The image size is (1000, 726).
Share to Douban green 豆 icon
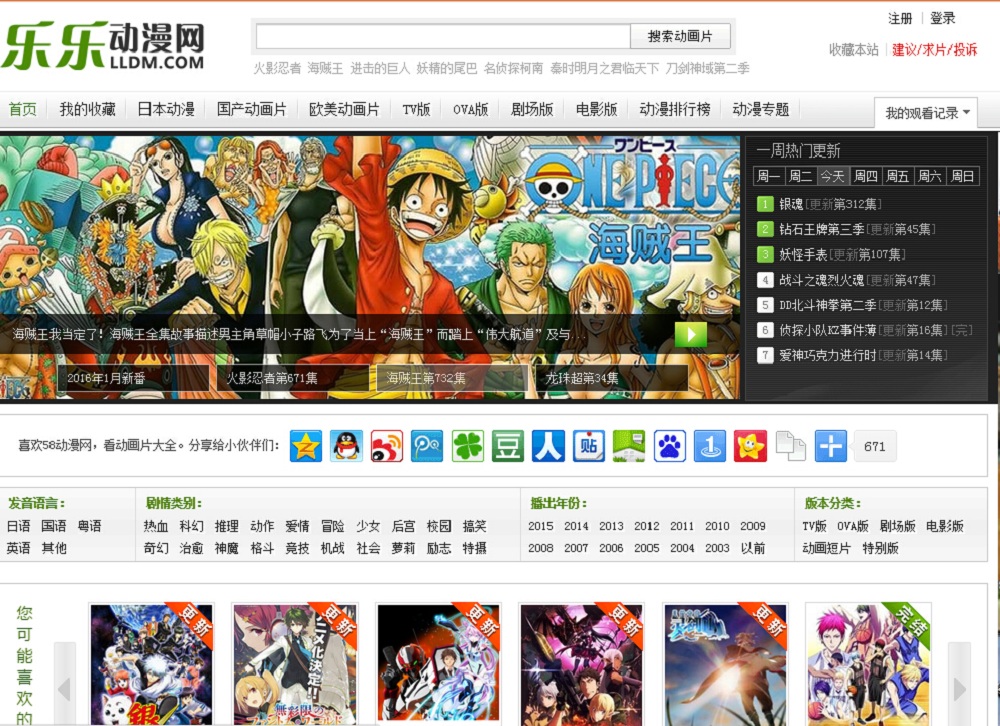click(x=508, y=445)
